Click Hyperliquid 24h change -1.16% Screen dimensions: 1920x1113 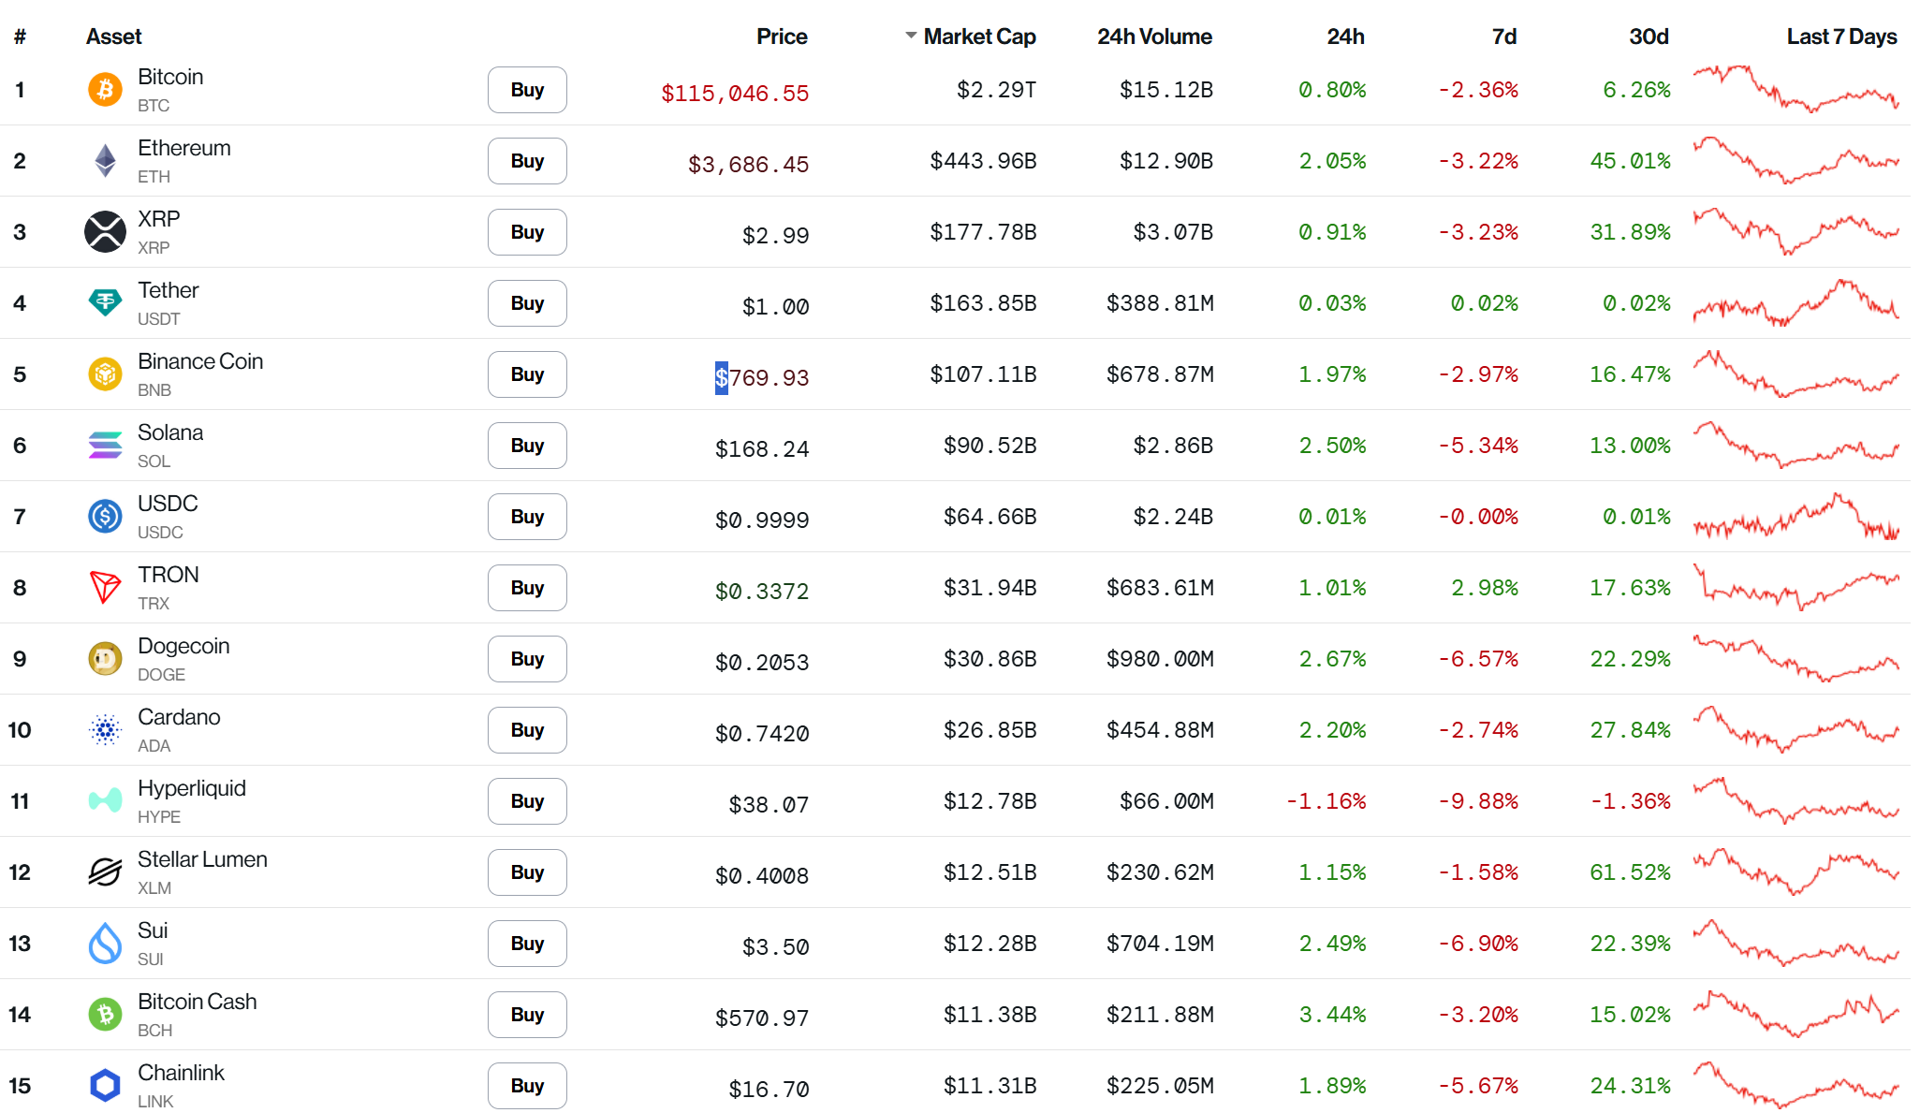tap(1325, 801)
